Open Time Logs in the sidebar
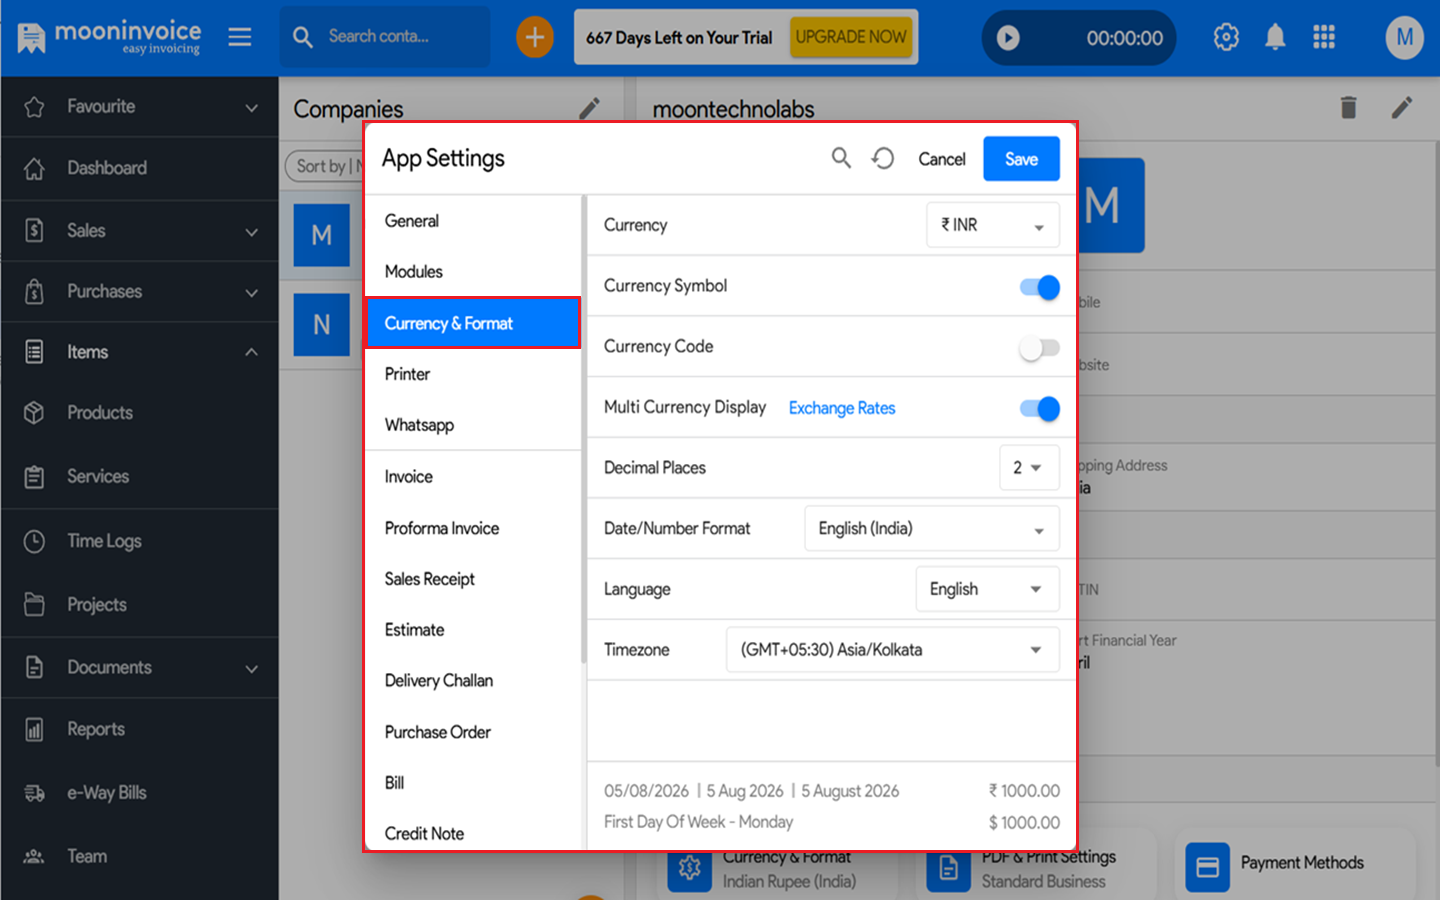1440x900 pixels. pyautogui.click(x=140, y=541)
